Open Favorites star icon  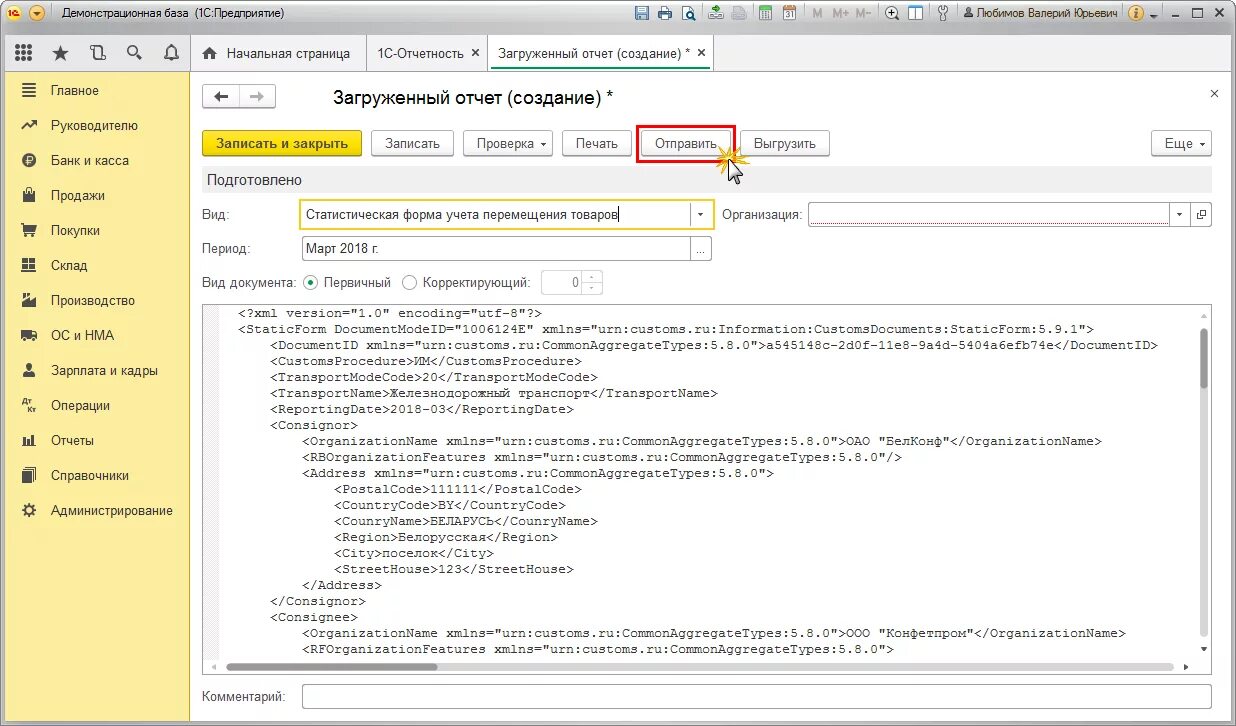click(x=60, y=53)
